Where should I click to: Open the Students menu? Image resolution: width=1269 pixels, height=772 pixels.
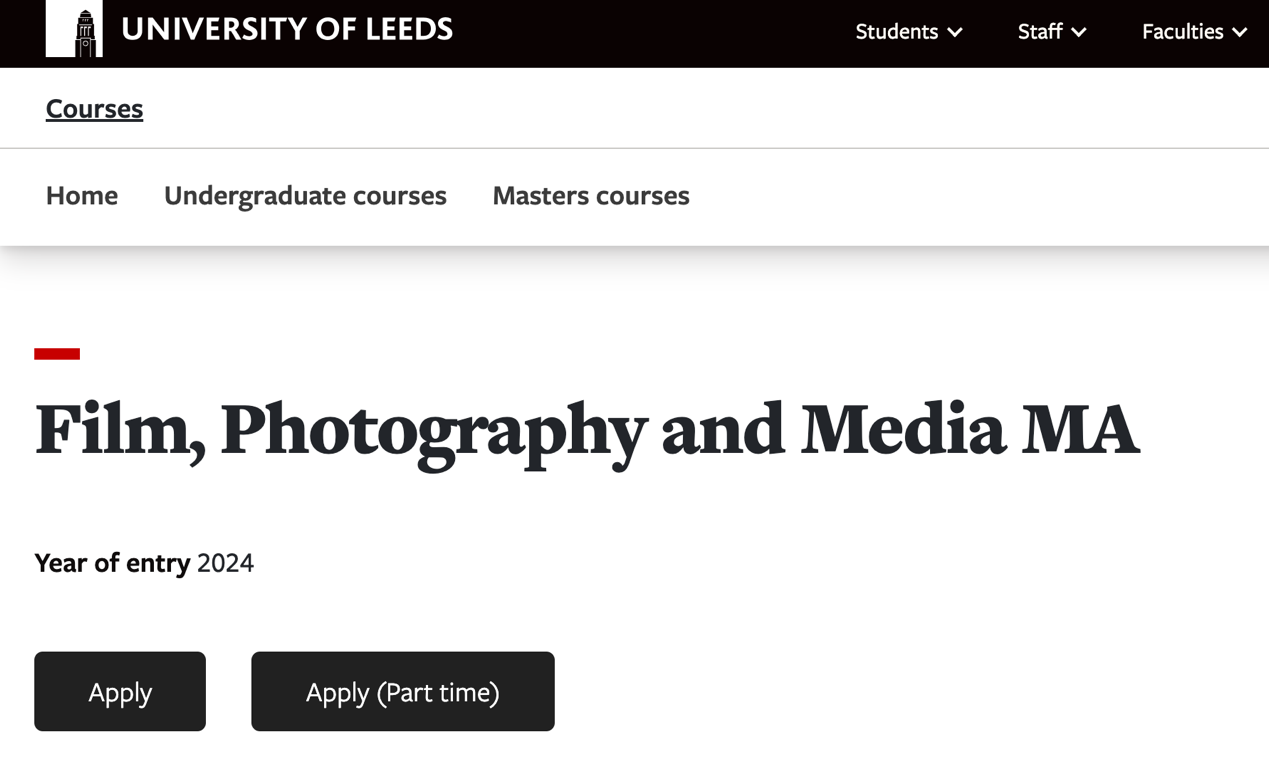pos(909,32)
